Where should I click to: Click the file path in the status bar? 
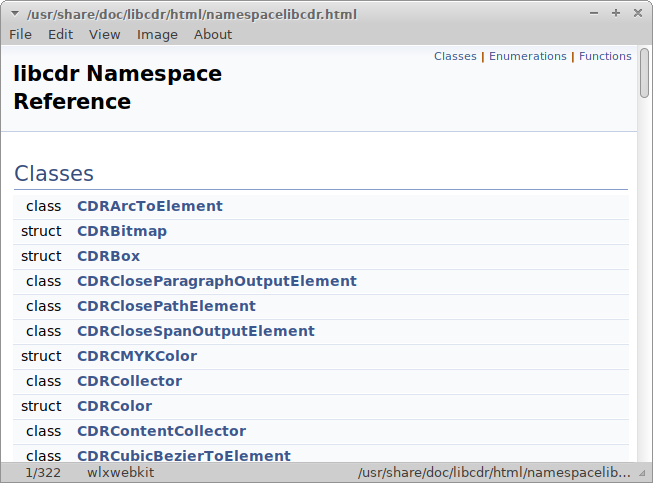[x=494, y=472]
